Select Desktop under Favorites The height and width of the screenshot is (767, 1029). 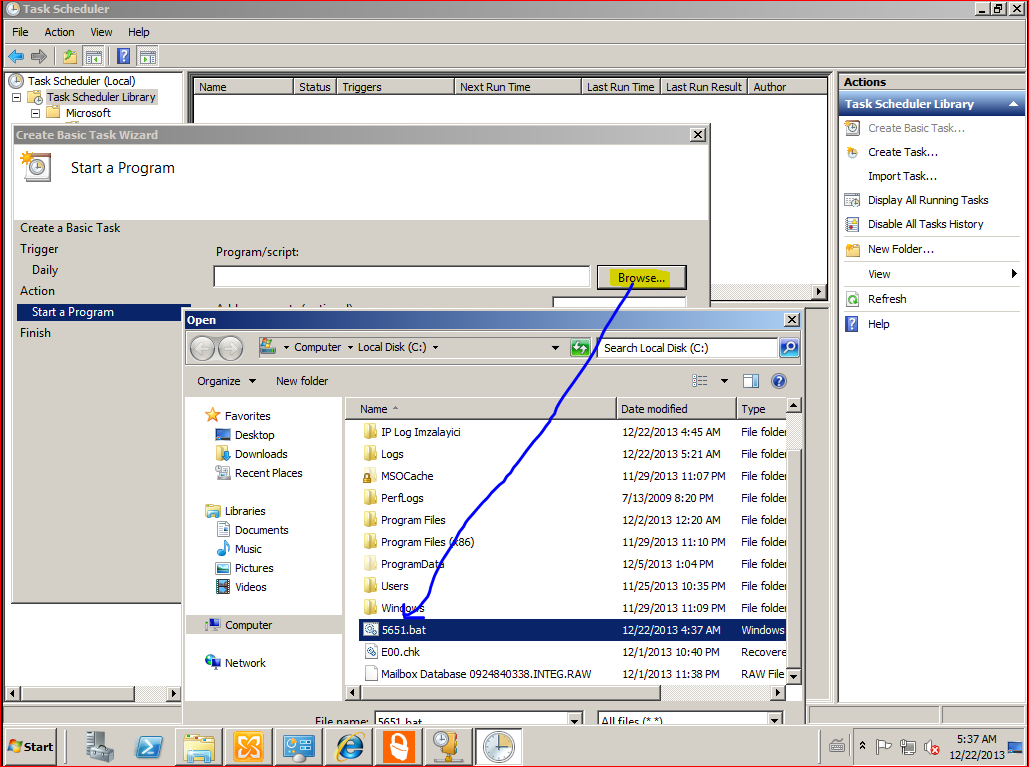coord(254,435)
